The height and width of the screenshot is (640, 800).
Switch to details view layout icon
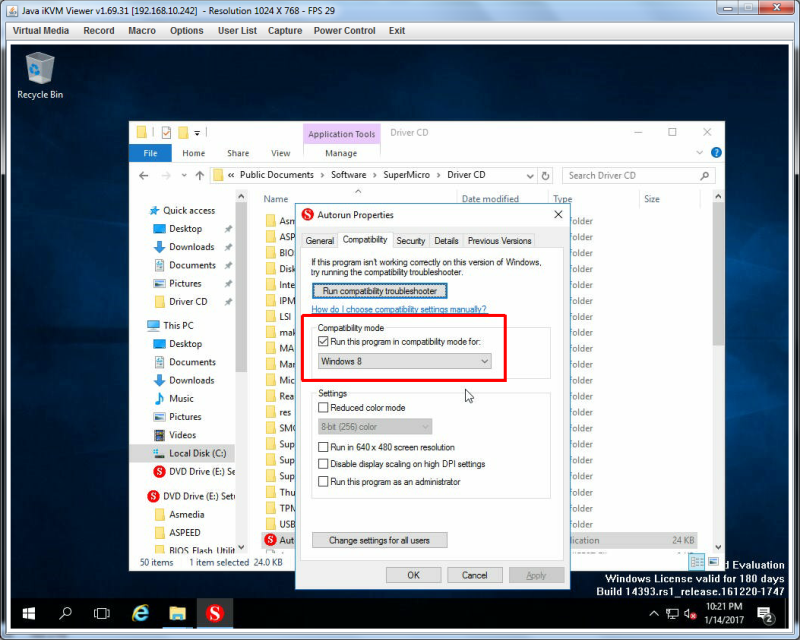tap(696, 562)
